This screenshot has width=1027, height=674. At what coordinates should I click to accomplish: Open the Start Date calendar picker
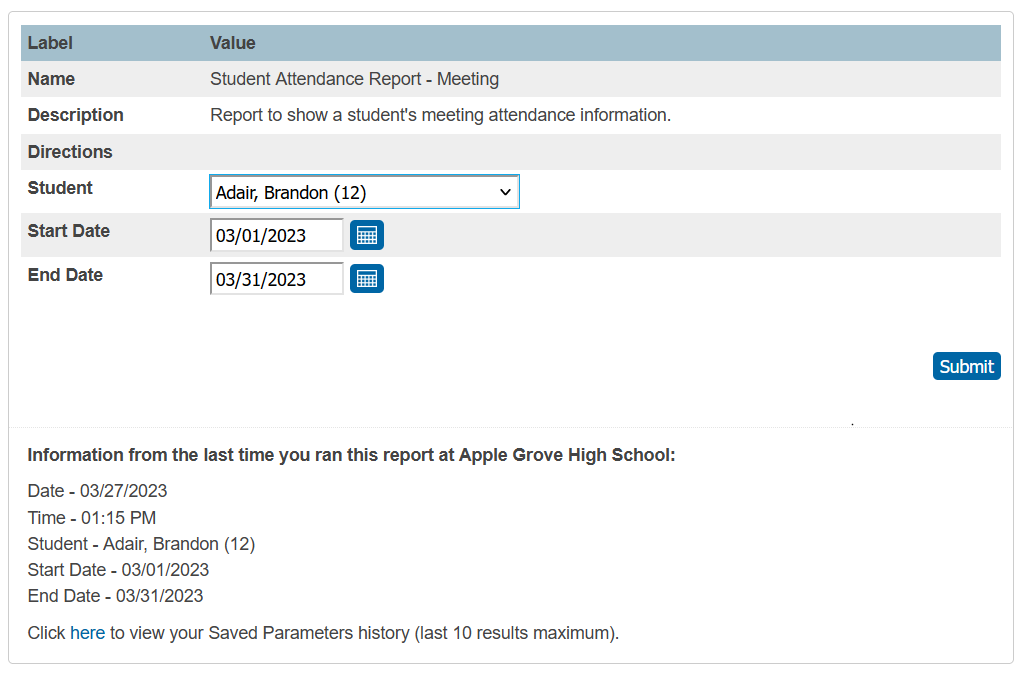pos(367,236)
